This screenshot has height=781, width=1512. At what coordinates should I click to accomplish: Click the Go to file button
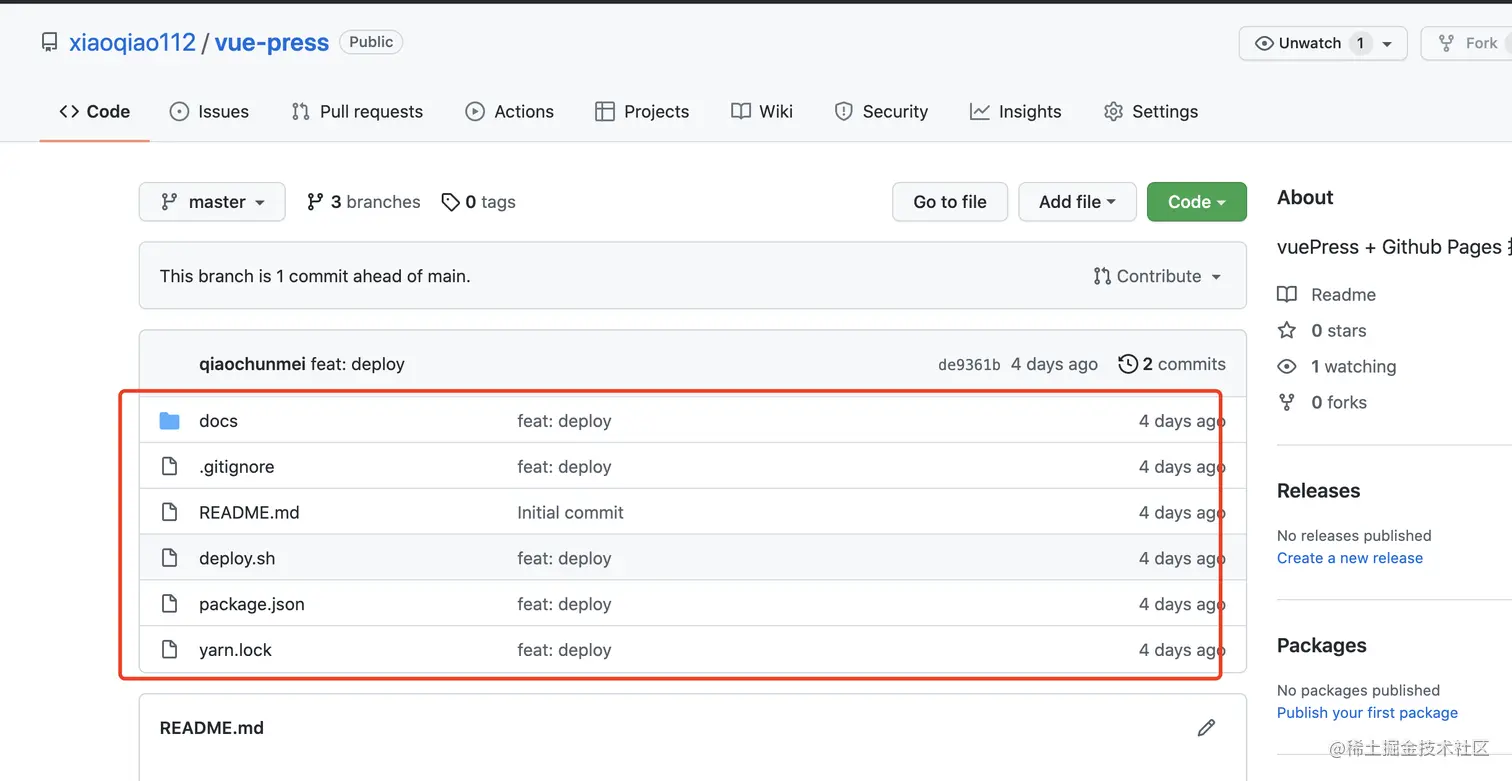[949, 202]
